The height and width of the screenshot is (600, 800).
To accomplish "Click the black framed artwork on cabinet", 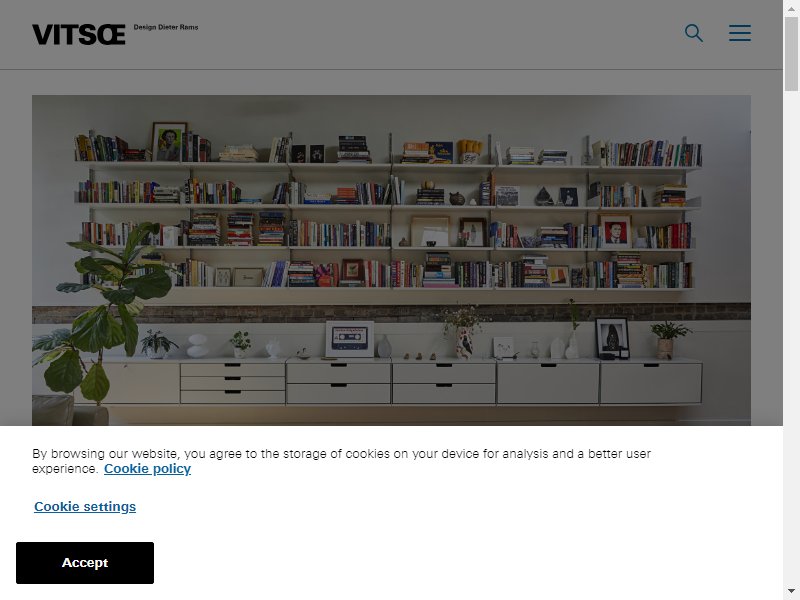I will tap(612, 338).
